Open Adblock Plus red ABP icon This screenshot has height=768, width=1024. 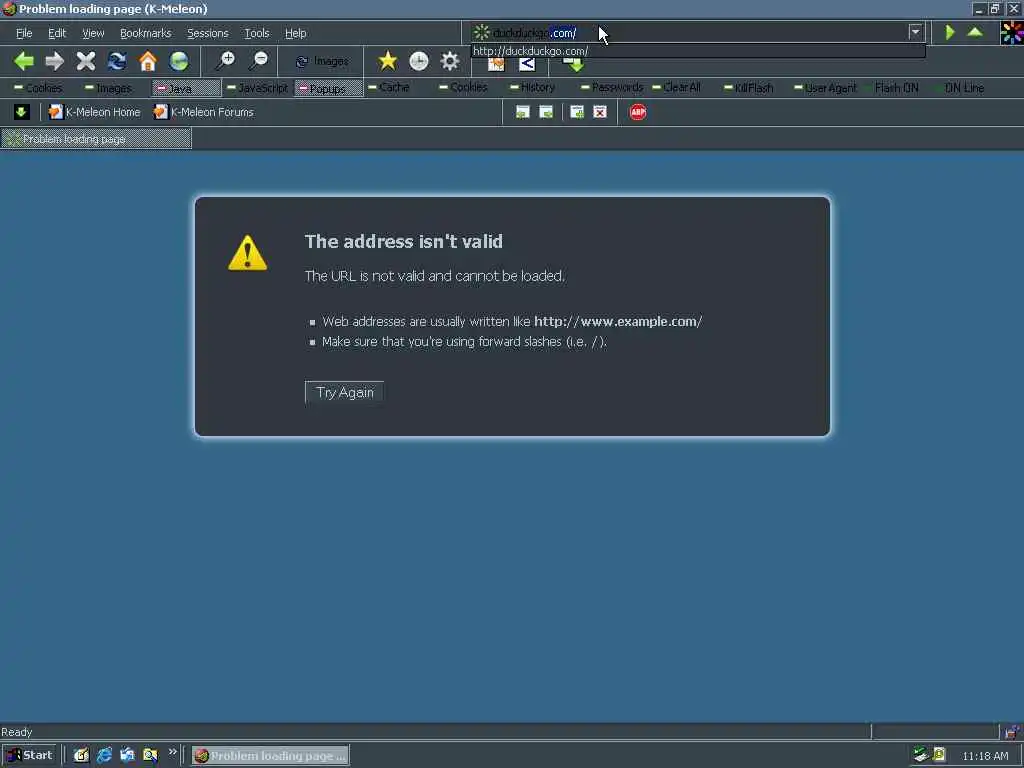click(638, 112)
